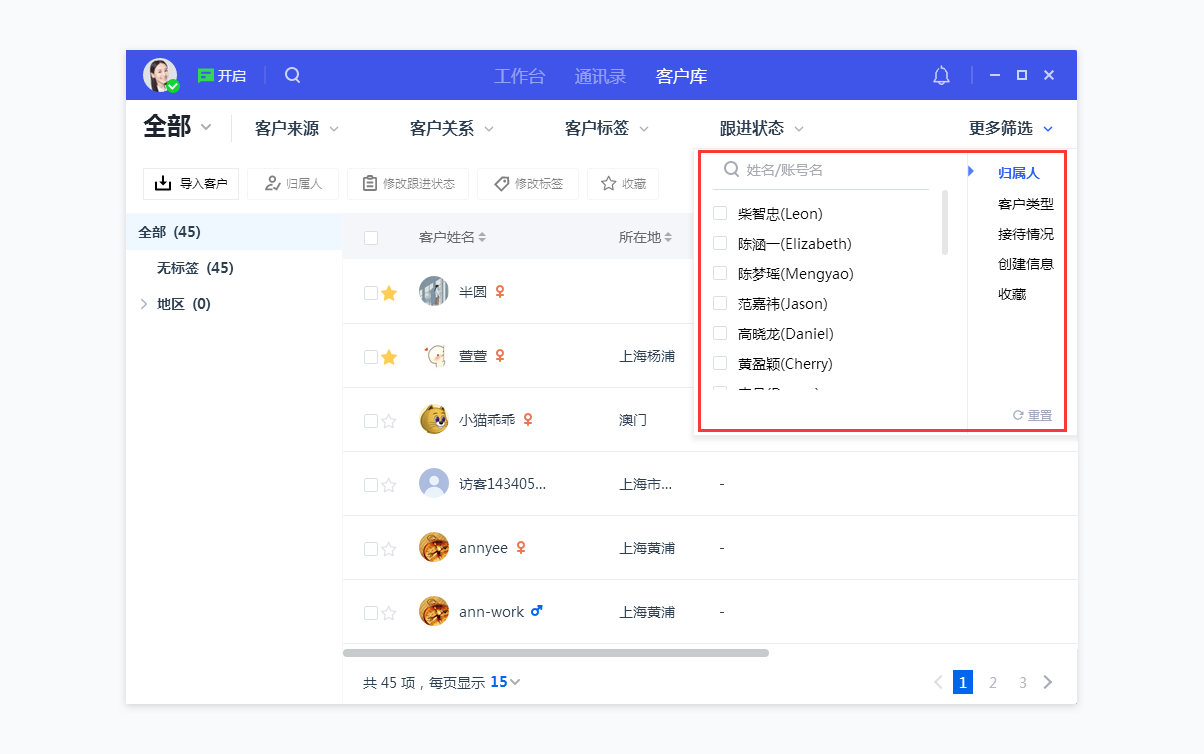Select the 创建信息 filter category
The width and height of the screenshot is (1204, 754).
[x=1026, y=264]
